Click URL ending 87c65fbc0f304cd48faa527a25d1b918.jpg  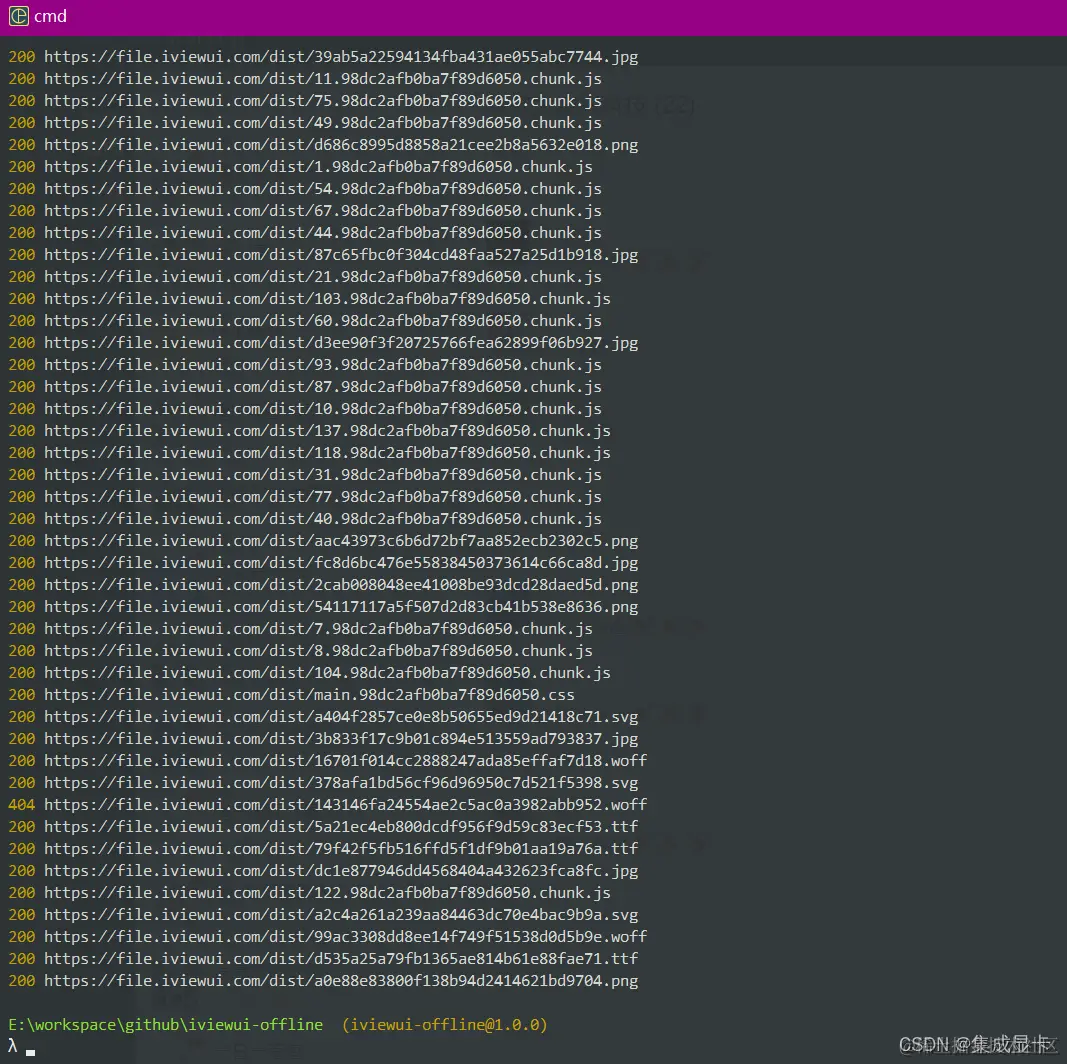coord(341,254)
